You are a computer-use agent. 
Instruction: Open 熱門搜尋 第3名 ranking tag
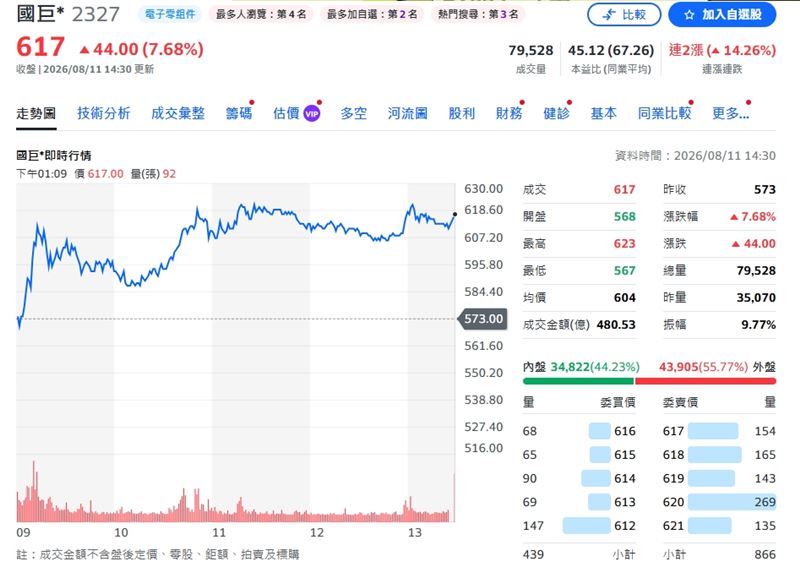[478, 14]
